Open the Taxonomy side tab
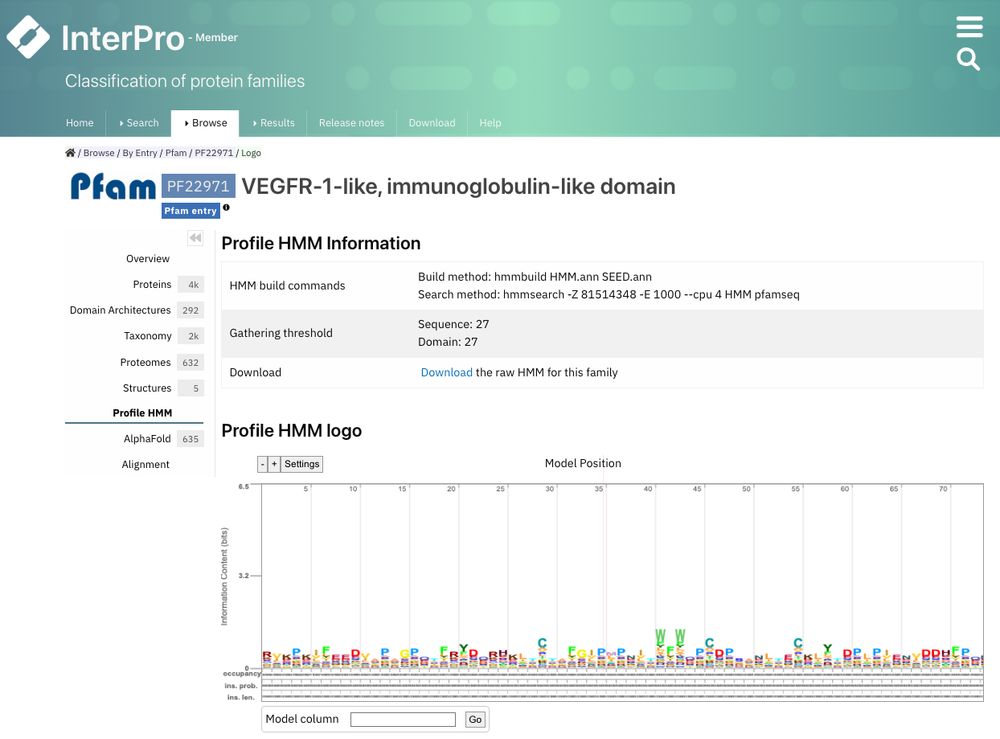The image size is (1000, 739). pos(147,335)
